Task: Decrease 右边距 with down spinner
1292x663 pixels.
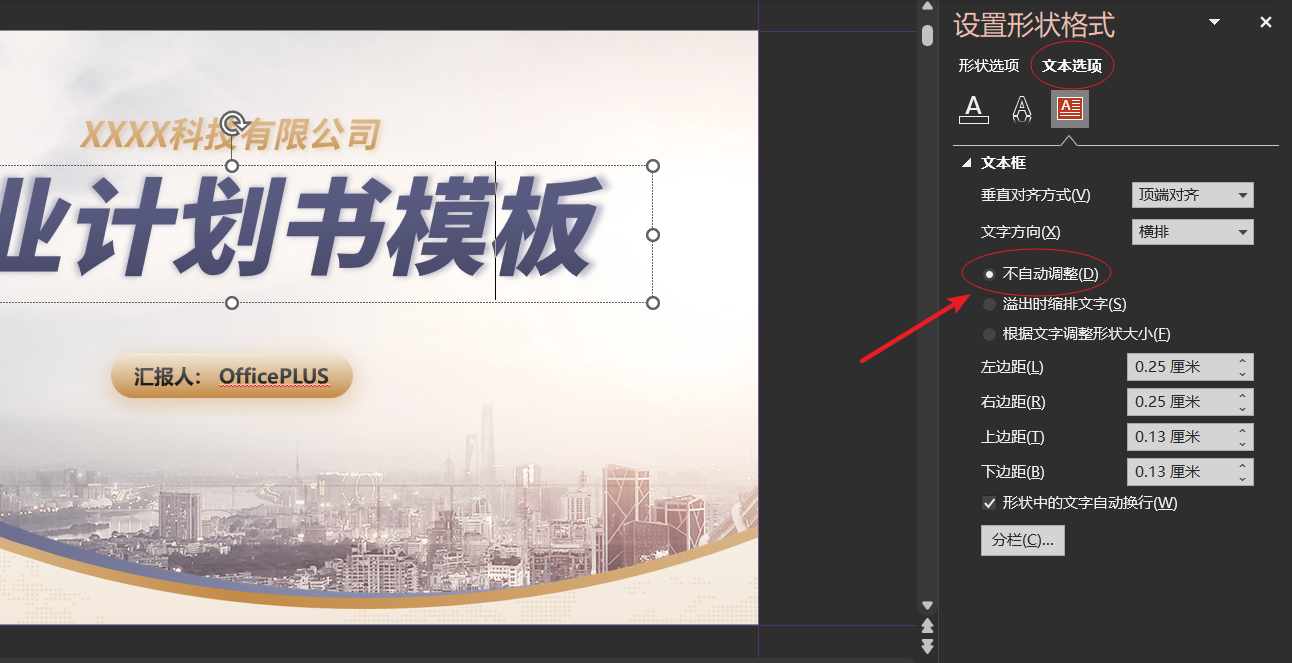Action: 1242,409
